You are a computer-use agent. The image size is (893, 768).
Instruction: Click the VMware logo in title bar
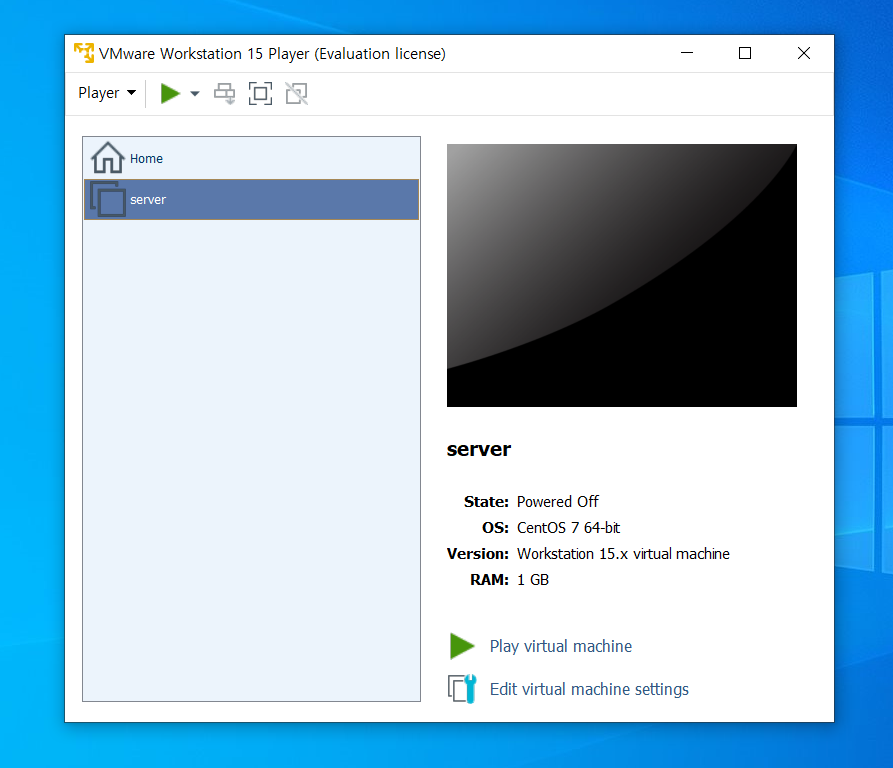(x=84, y=53)
